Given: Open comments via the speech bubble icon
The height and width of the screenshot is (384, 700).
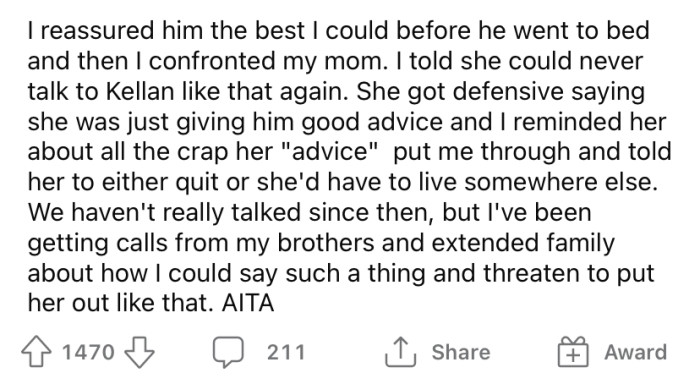Looking at the screenshot, I should [x=228, y=352].
